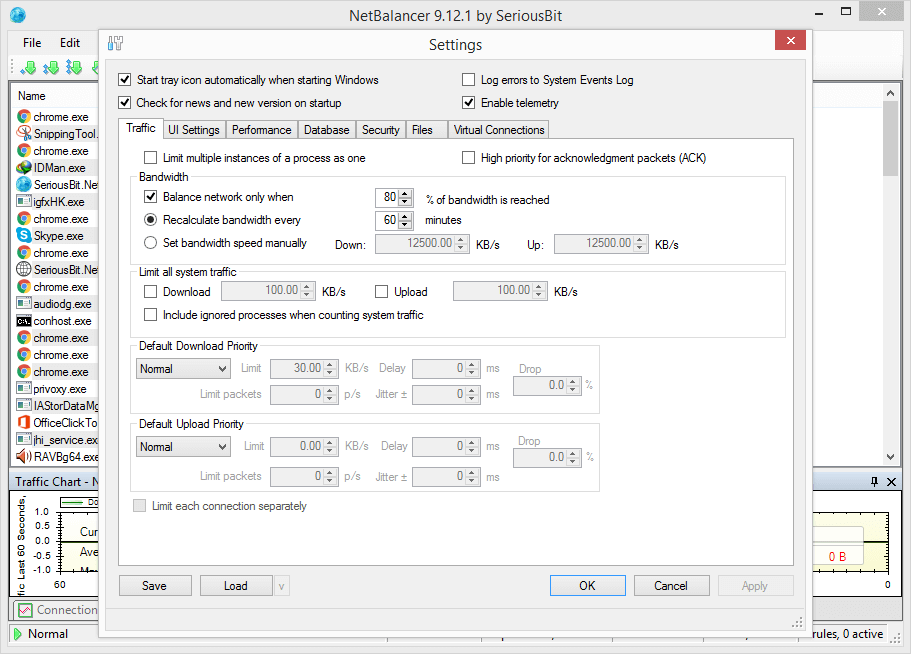The width and height of the screenshot is (911, 654).
Task: Click the low download priority toolbar icon
Action: pyautogui.click(x=28, y=68)
